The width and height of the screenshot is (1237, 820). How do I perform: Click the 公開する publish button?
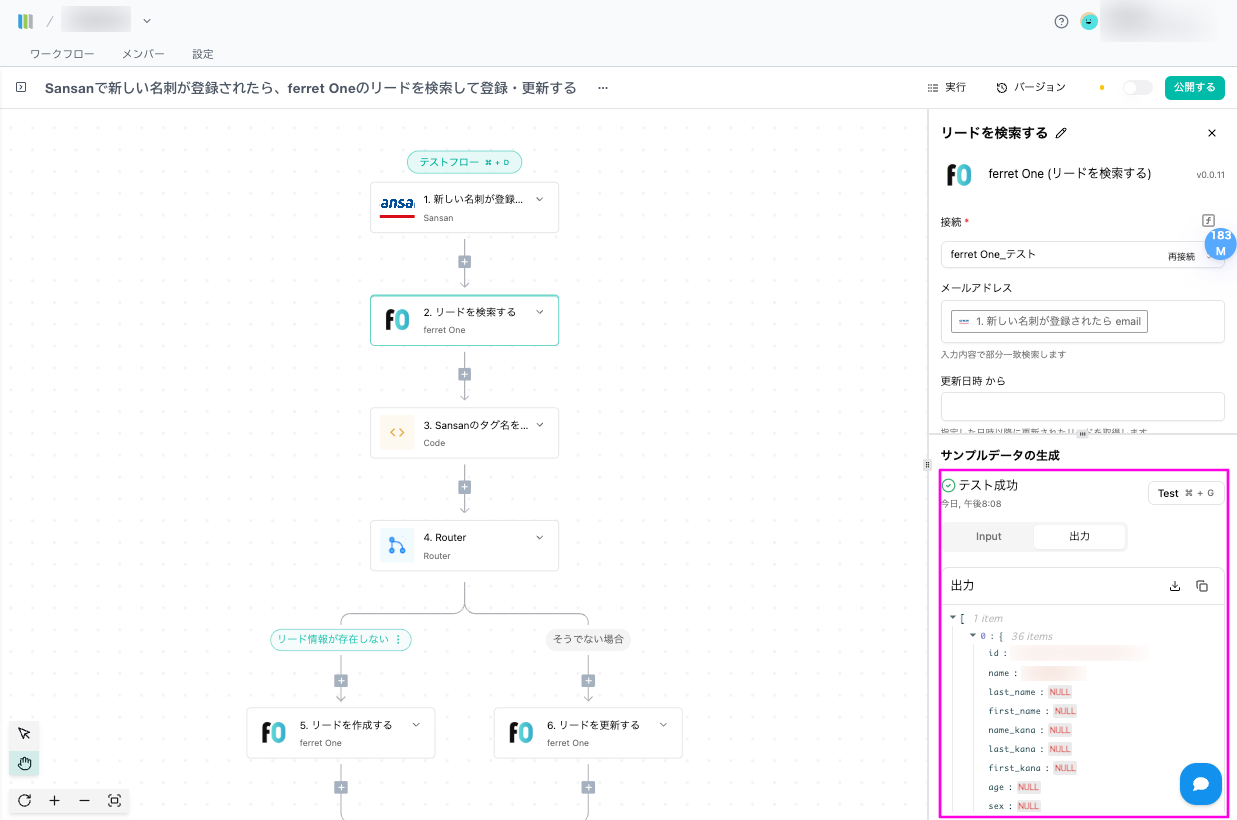coord(1194,88)
